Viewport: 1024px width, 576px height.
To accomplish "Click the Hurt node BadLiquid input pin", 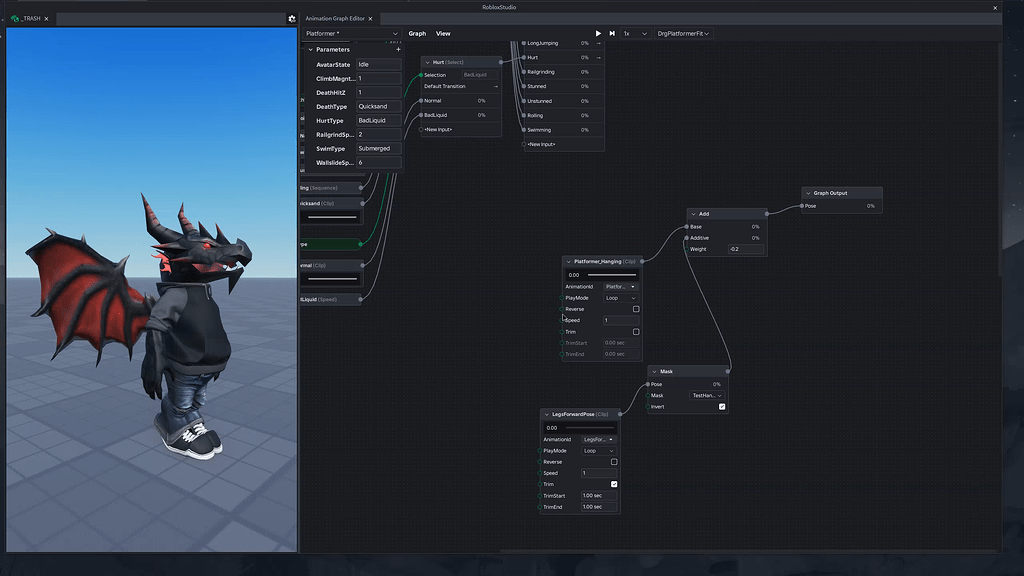I will (x=421, y=115).
